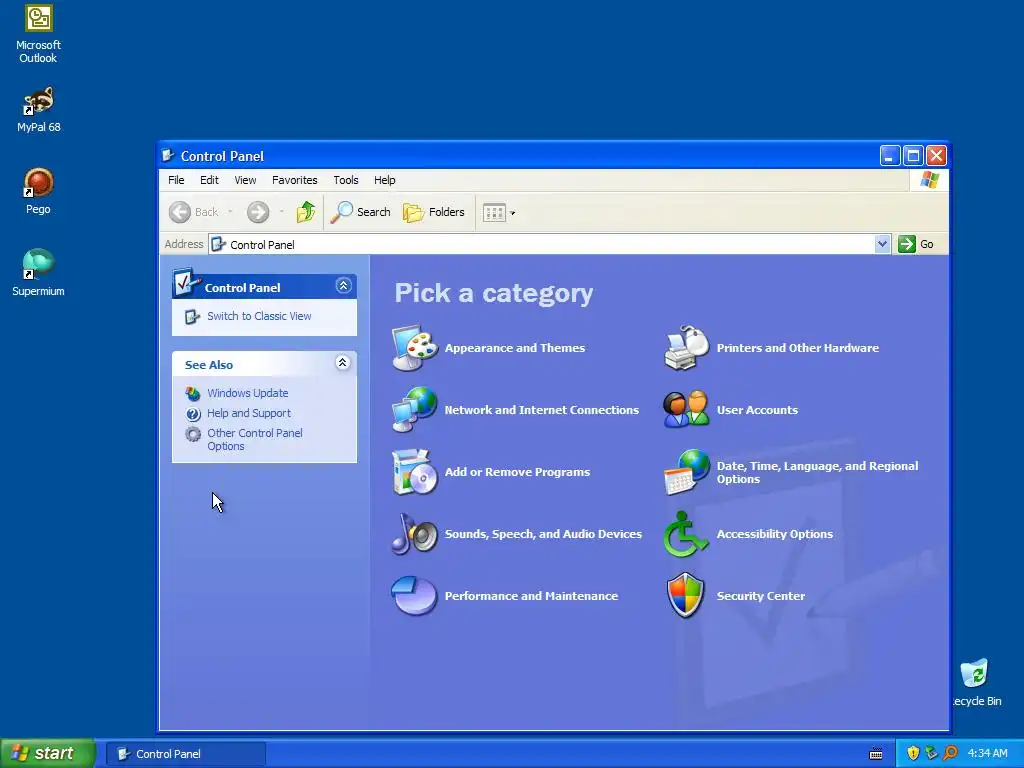Screen dimensions: 1024x768
Task: Click the taskbar clock showing 4:34 AM
Action: [987, 754]
